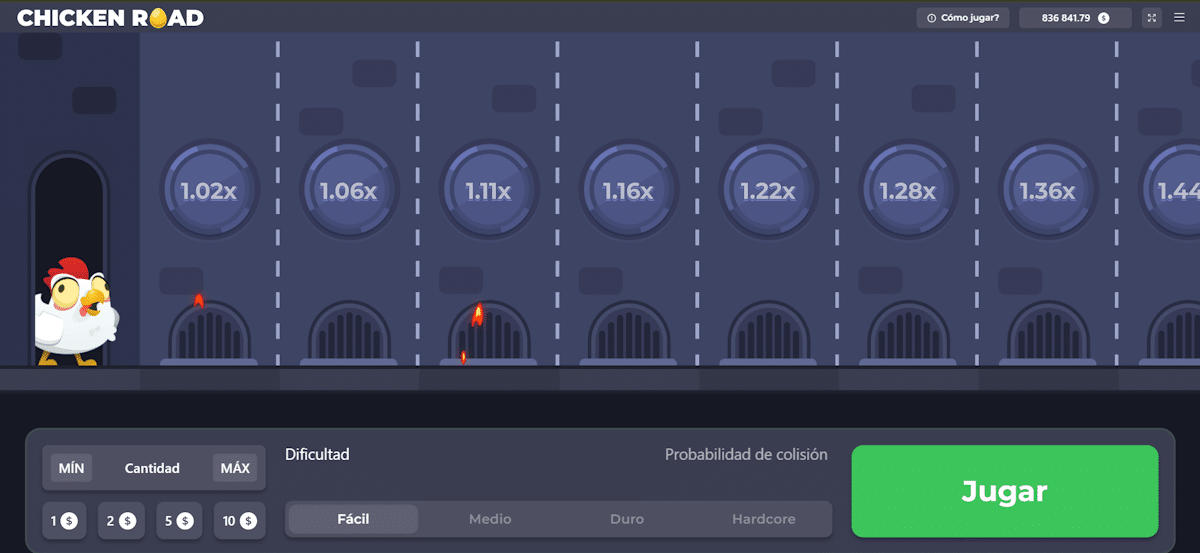This screenshot has width=1200, height=553.
Task: Click the fullscreen icon in header
Action: coord(1151,18)
